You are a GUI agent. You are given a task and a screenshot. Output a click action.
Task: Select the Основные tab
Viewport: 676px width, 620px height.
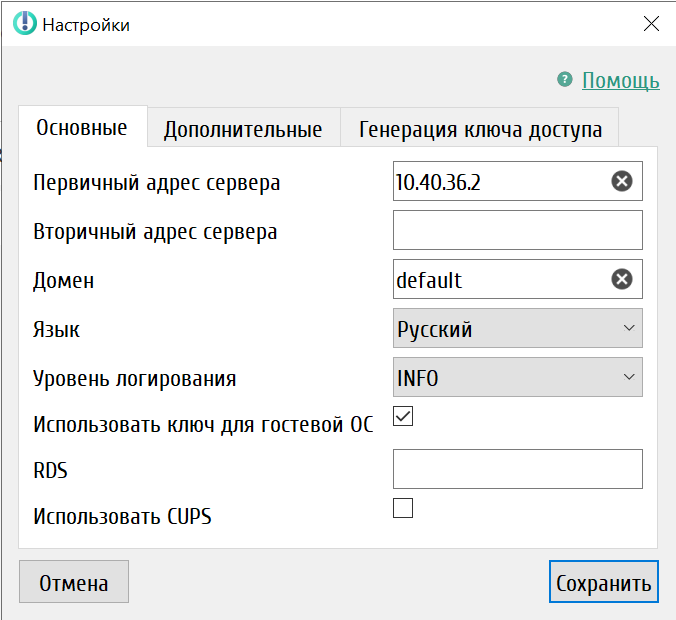(x=82, y=128)
